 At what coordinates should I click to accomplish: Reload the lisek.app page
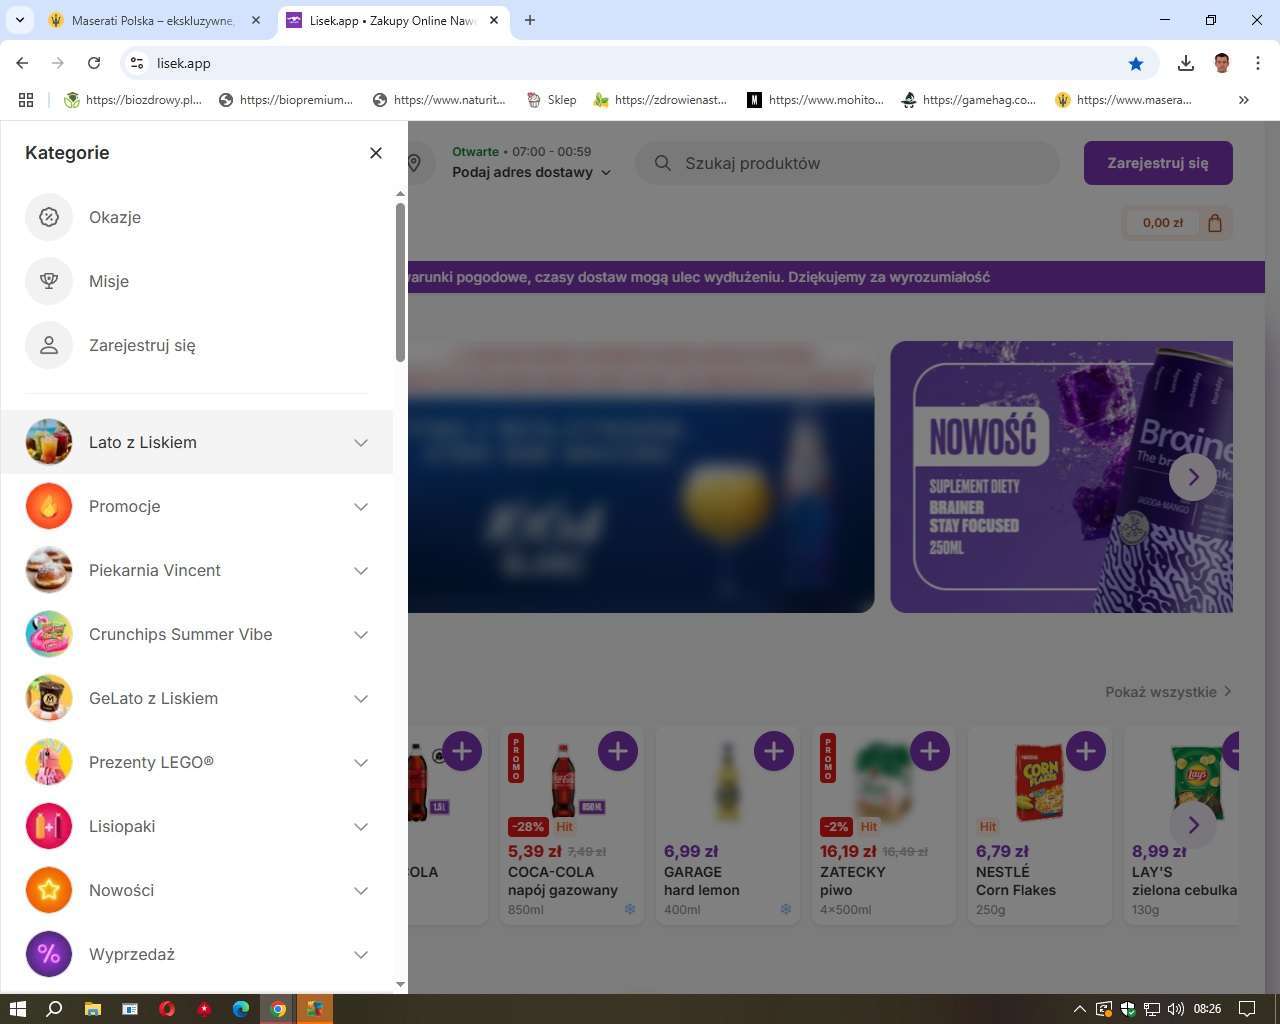click(94, 63)
